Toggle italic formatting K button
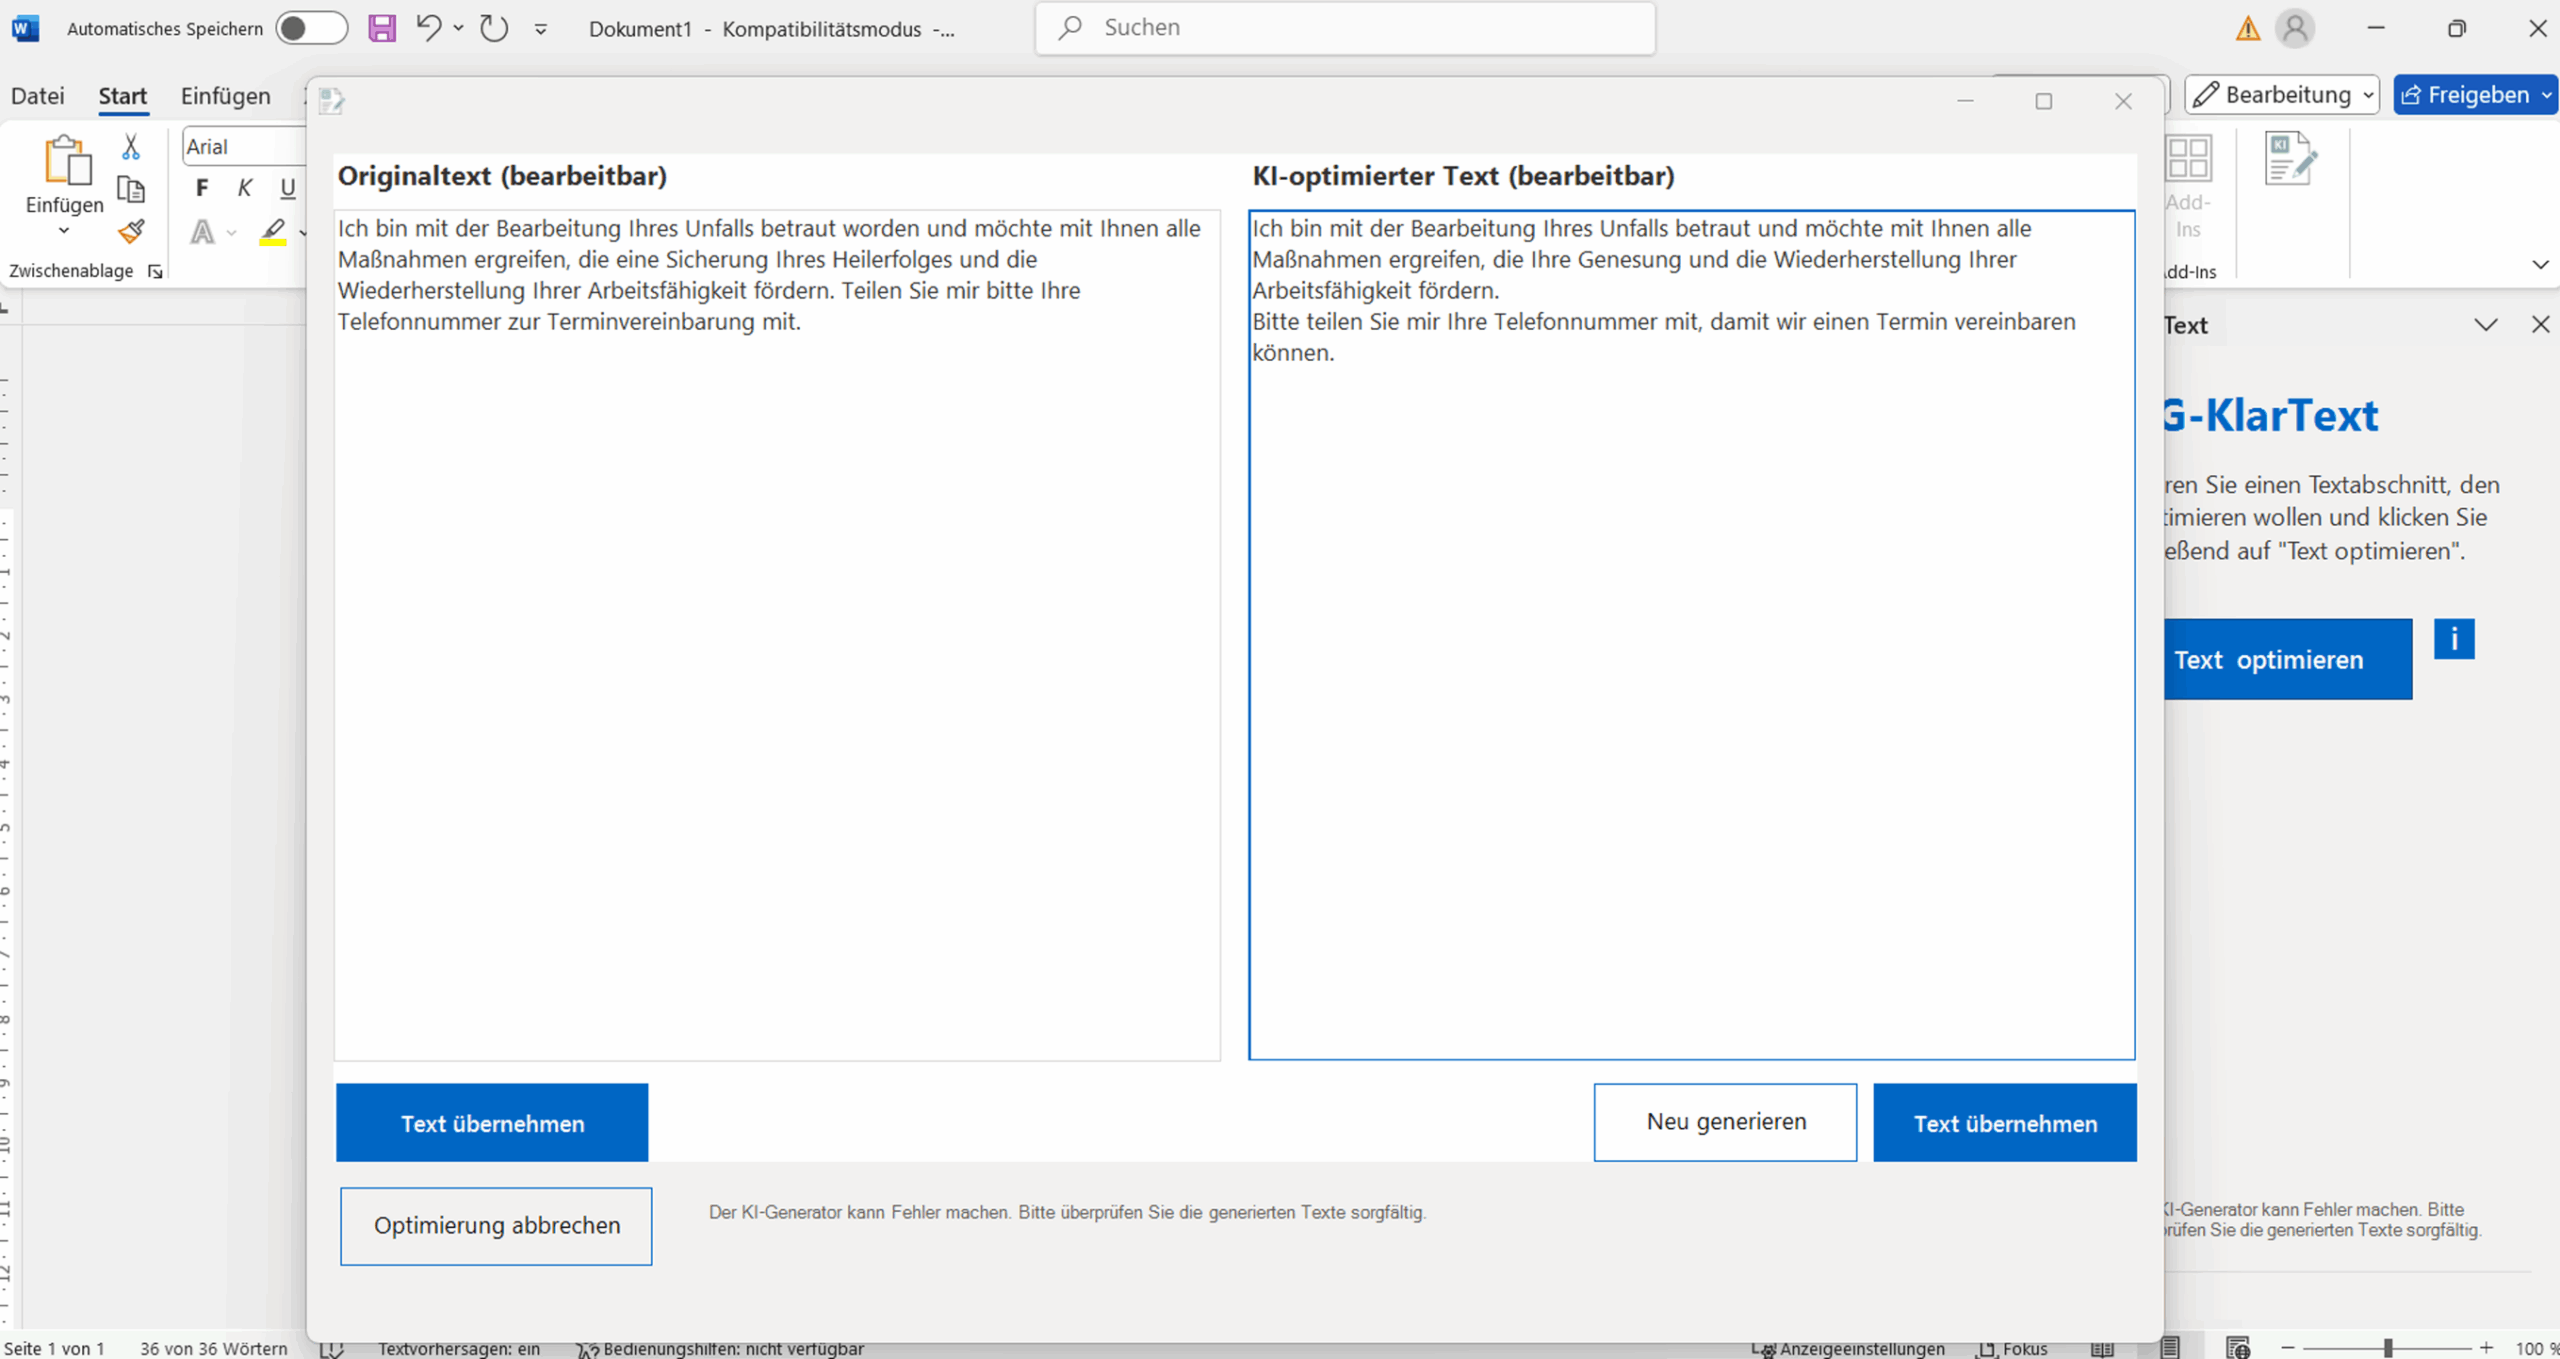The width and height of the screenshot is (2560, 1359). pos(244,188)
